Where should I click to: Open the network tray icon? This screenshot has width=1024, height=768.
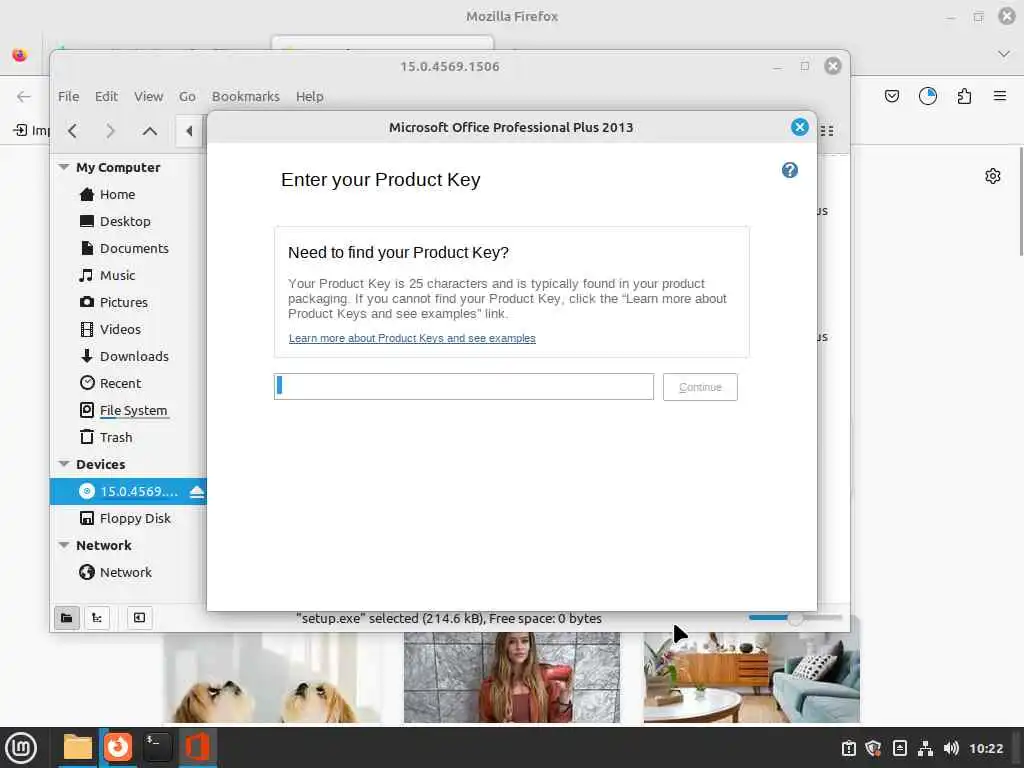(925, 748)
